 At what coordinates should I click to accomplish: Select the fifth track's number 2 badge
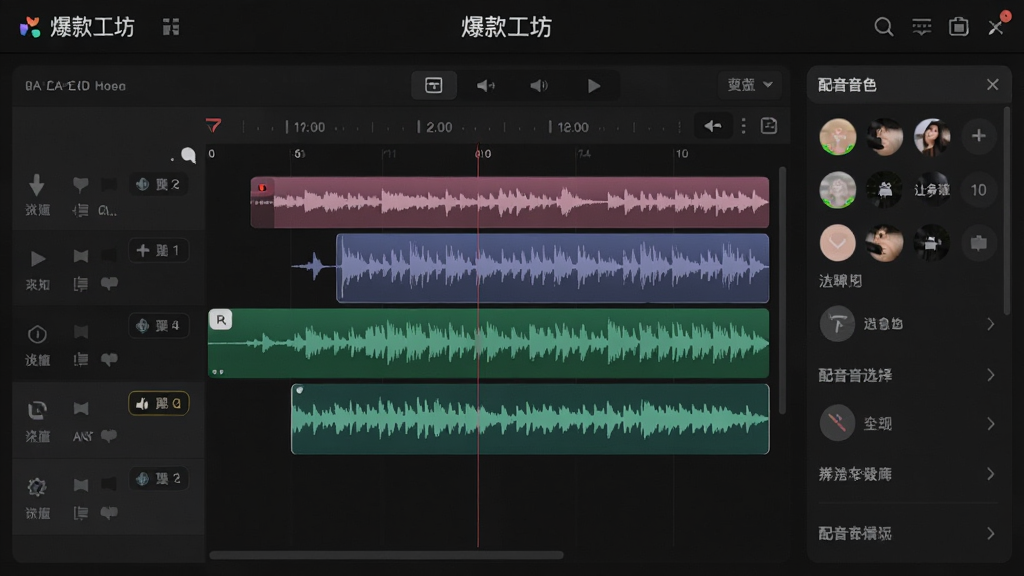[159, 479]
